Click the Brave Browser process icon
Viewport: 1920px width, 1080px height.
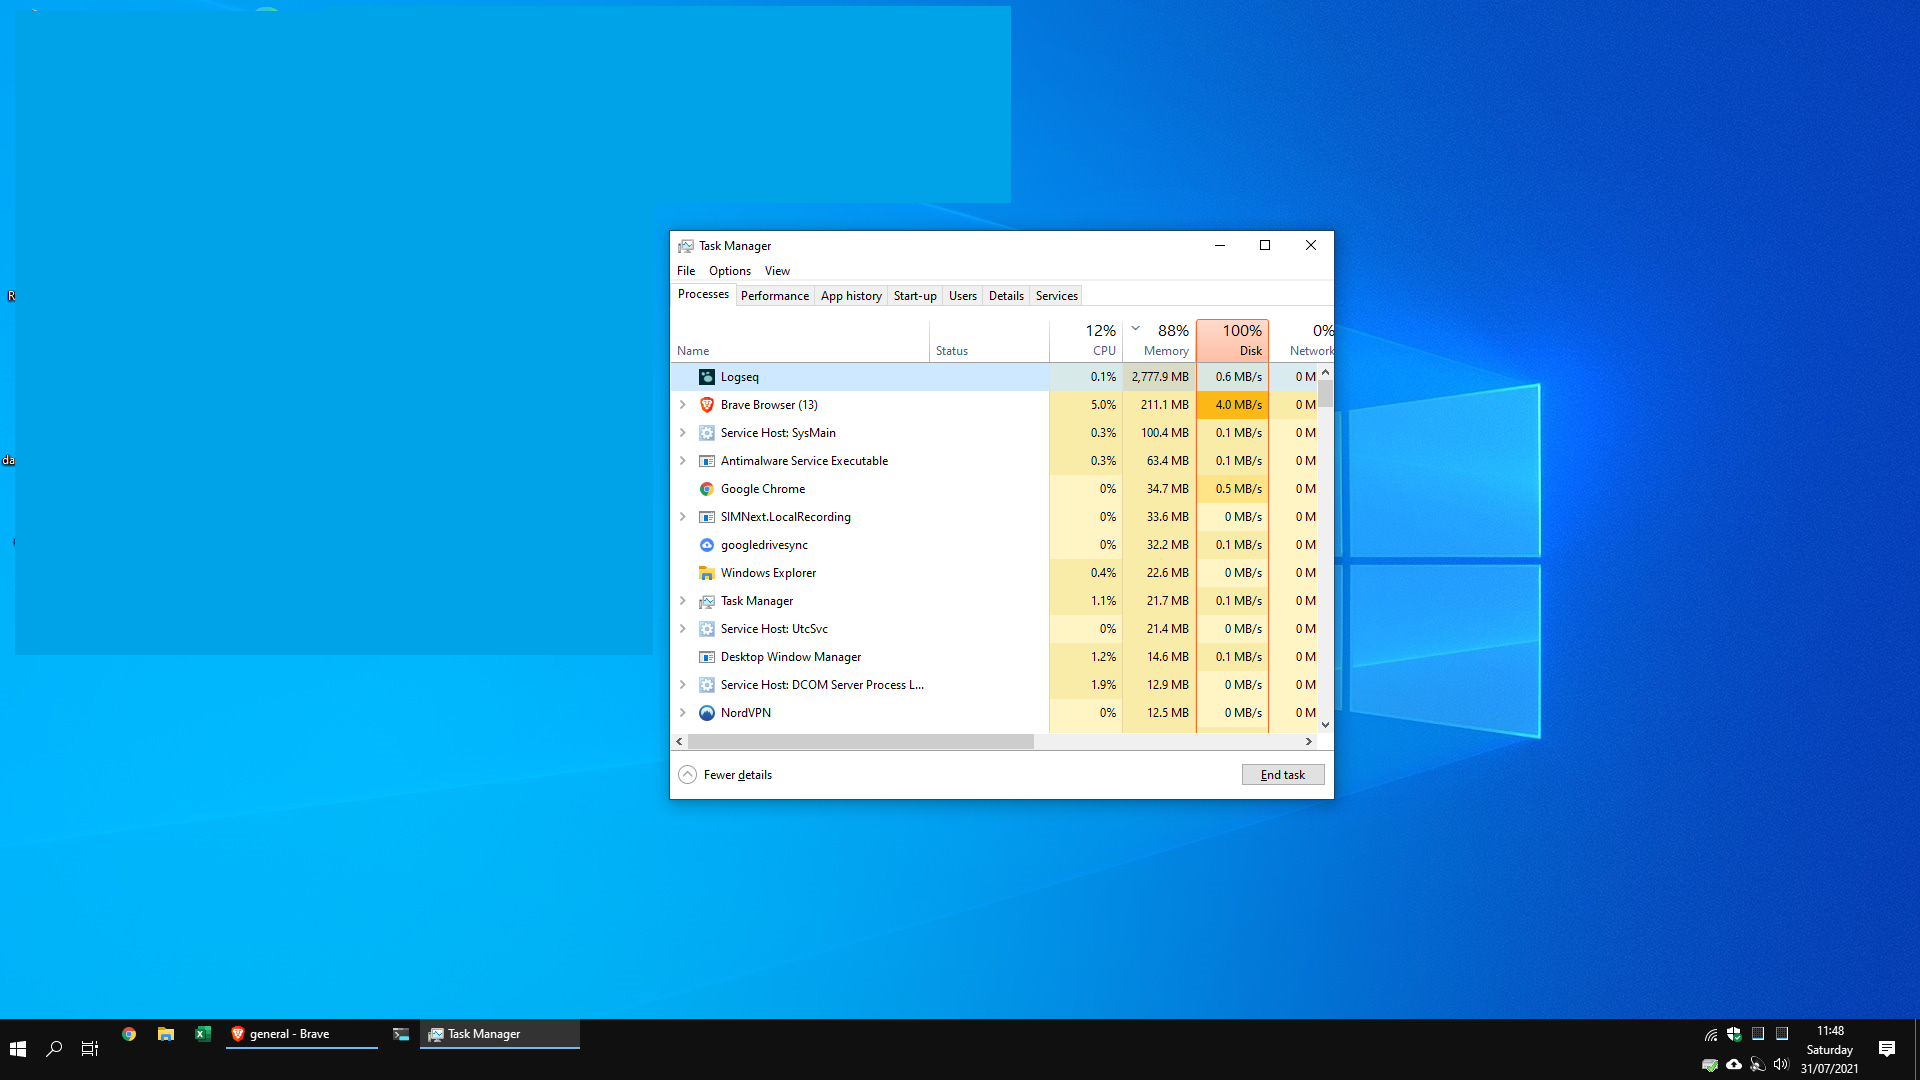(707, 405)
